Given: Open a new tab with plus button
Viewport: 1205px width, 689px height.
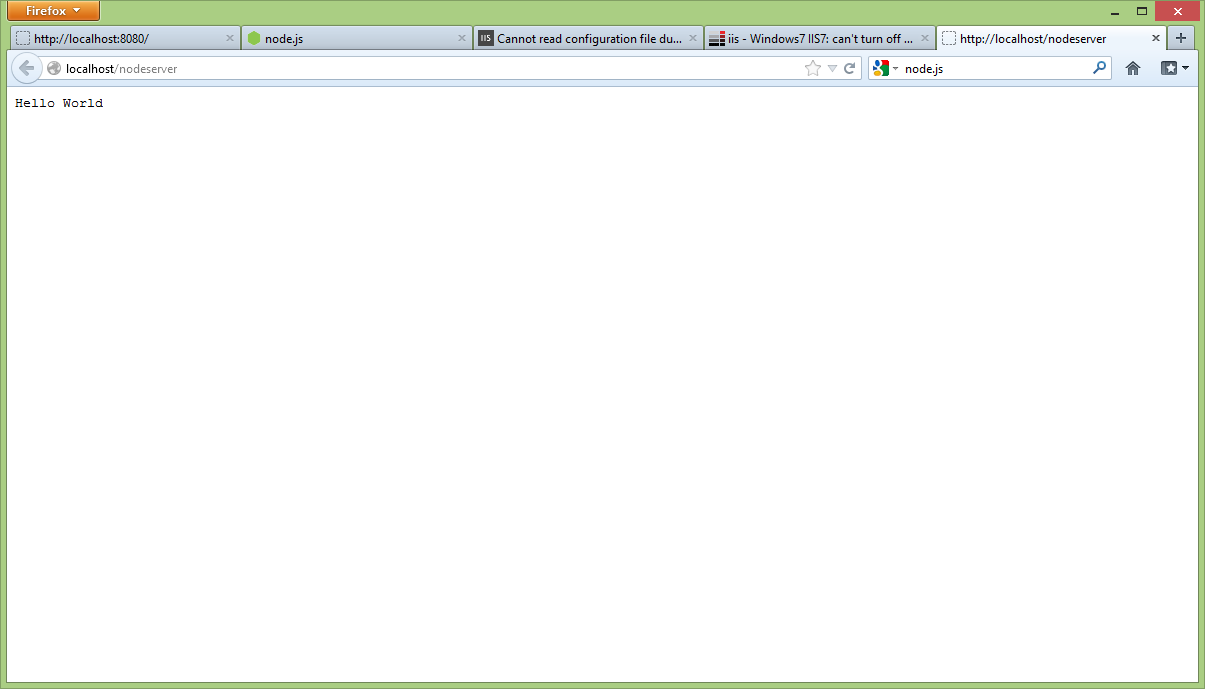Looking at the screenshot, I should pyautogui.click(x=1181, y=38).
